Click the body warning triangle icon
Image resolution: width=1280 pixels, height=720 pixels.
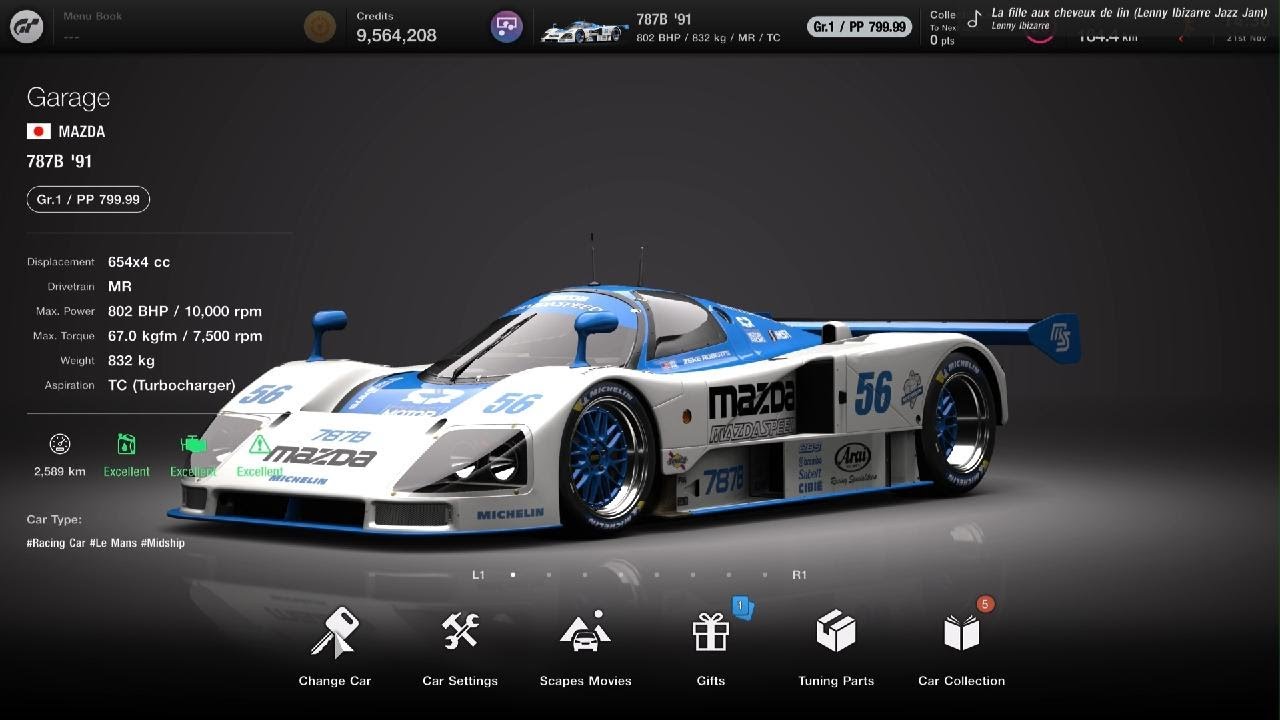pyautogui.click(x=260, y=444)
